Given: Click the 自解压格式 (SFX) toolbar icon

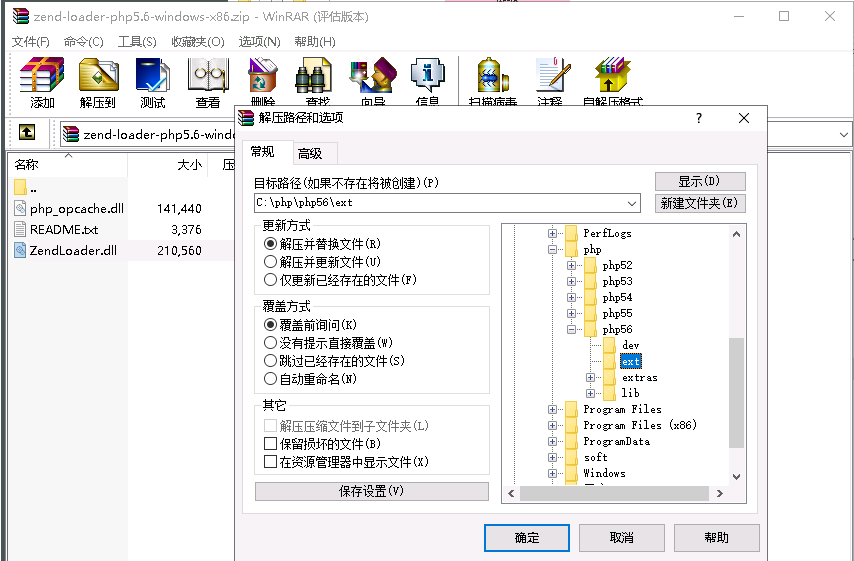Looking at the screenshot, I should click(611, 79).
